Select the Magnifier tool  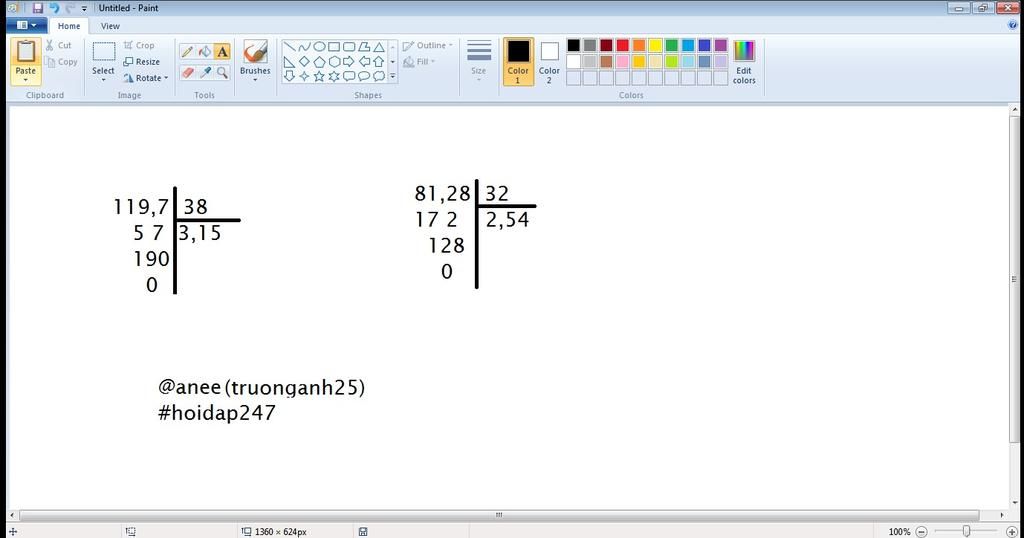222,72
